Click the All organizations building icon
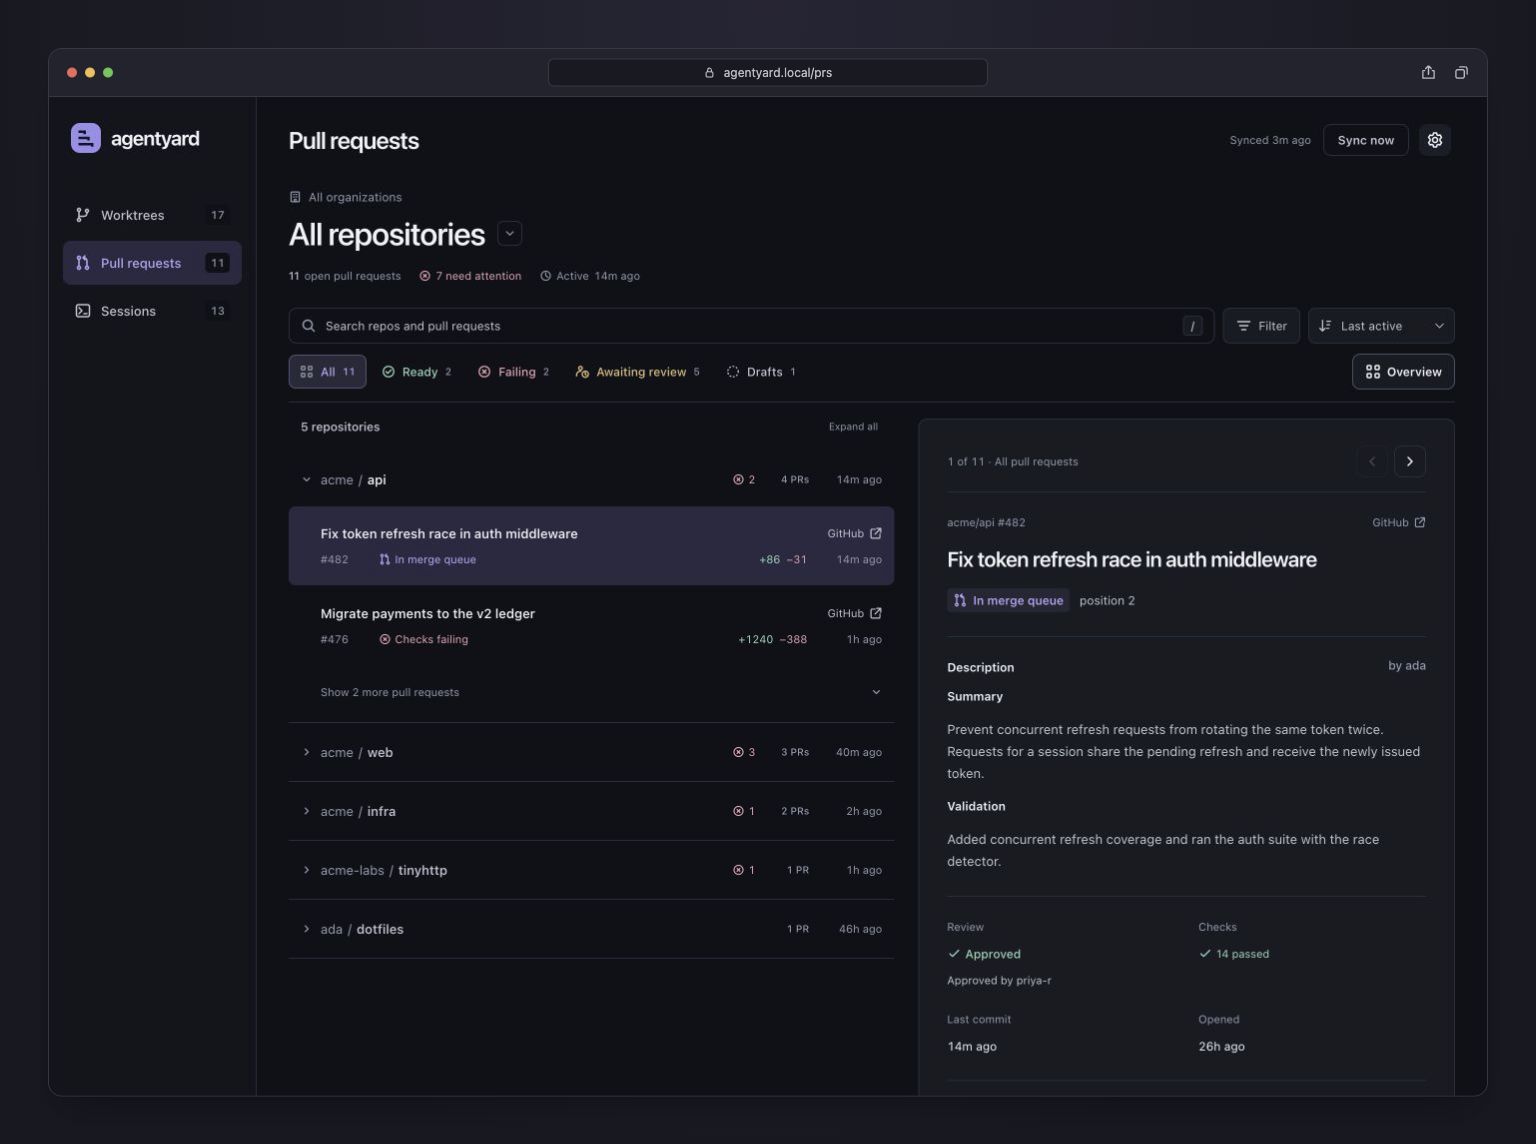The height and width of the screenshot is (1144, 1536). (295, 197)
